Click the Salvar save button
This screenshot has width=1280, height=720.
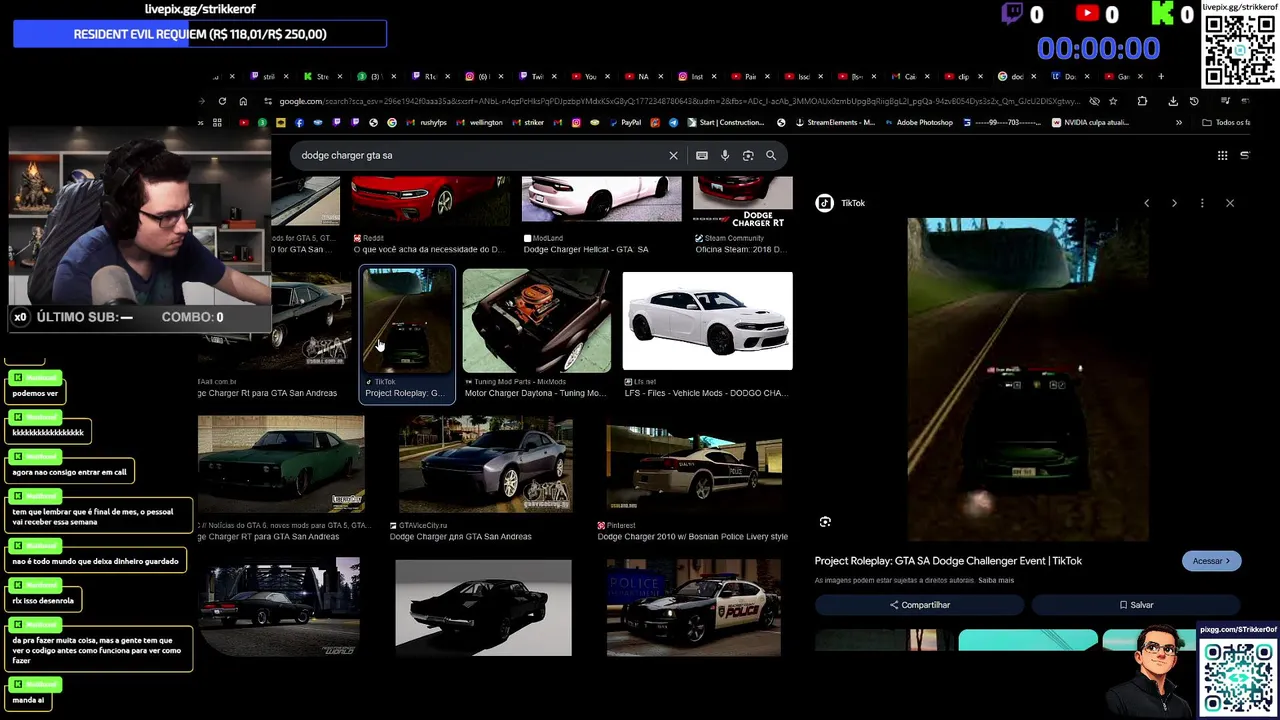coord(1136,605)
